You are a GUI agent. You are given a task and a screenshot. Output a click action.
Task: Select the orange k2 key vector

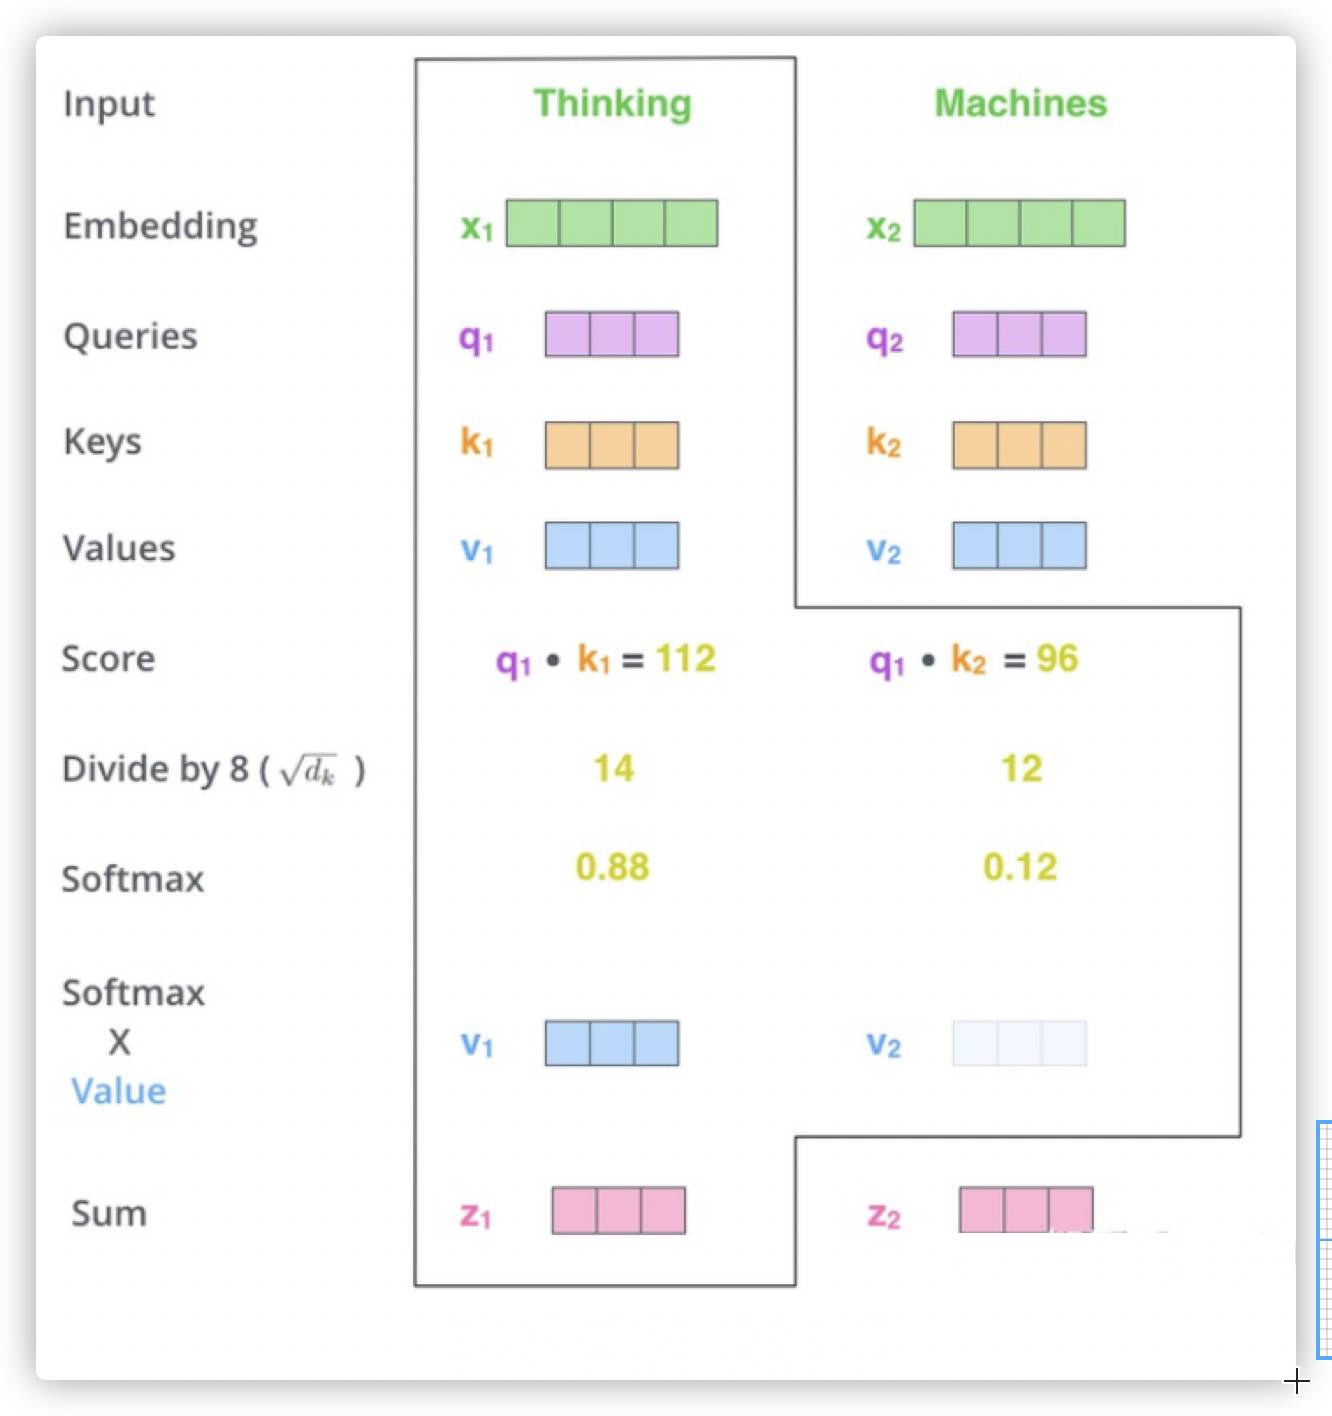pos(1019,445)
